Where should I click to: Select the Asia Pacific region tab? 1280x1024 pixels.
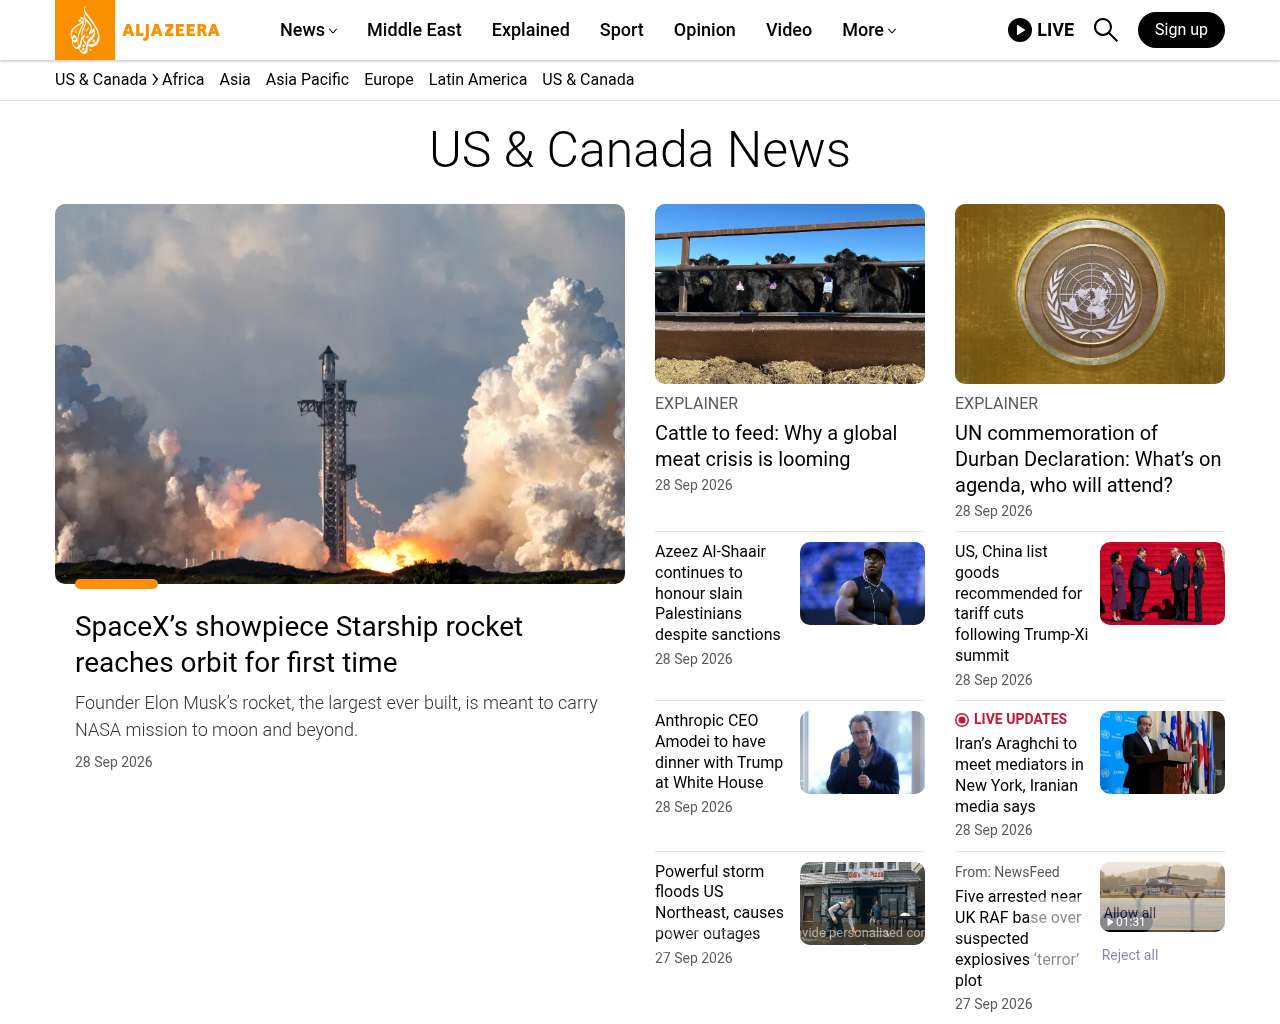click(x=307, y=79)
